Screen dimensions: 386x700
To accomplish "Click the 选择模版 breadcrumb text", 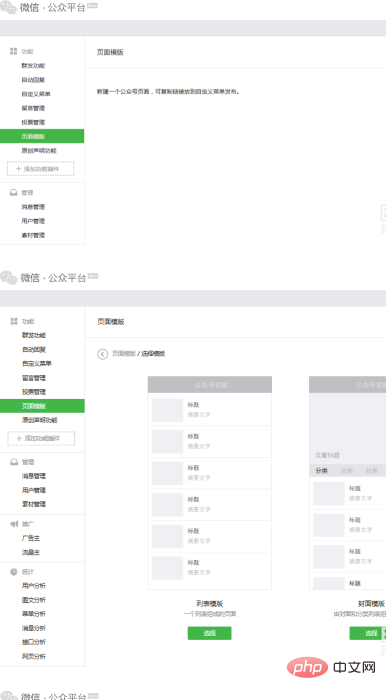I will 154,354.
